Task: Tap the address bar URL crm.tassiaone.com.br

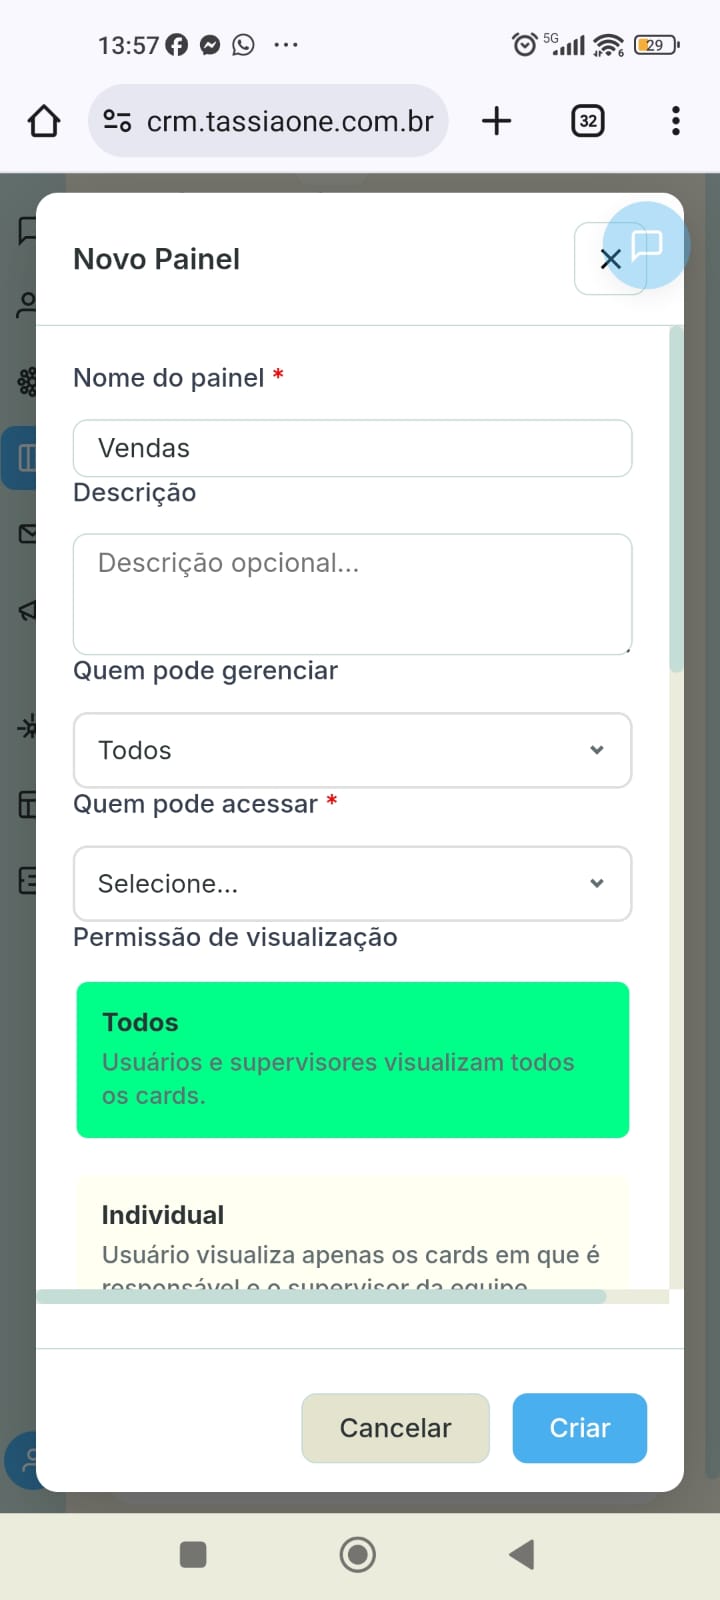Action: coord(290,121)
